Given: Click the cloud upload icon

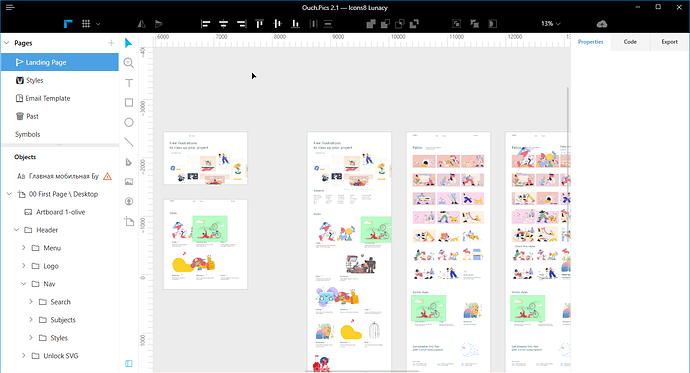Looking at the screenshot, I should coord(602,24).
